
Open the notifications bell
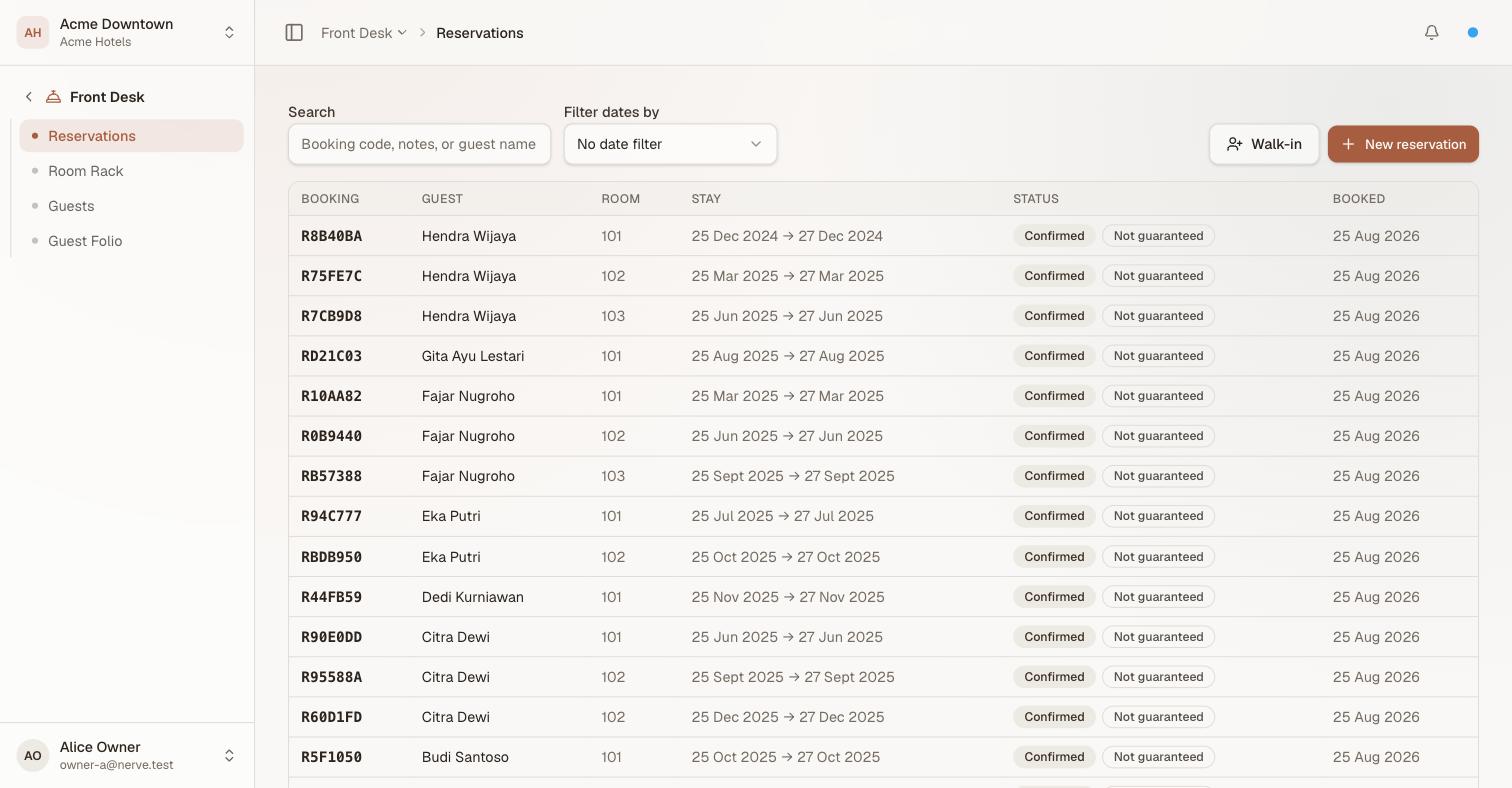coord(1432,33)
